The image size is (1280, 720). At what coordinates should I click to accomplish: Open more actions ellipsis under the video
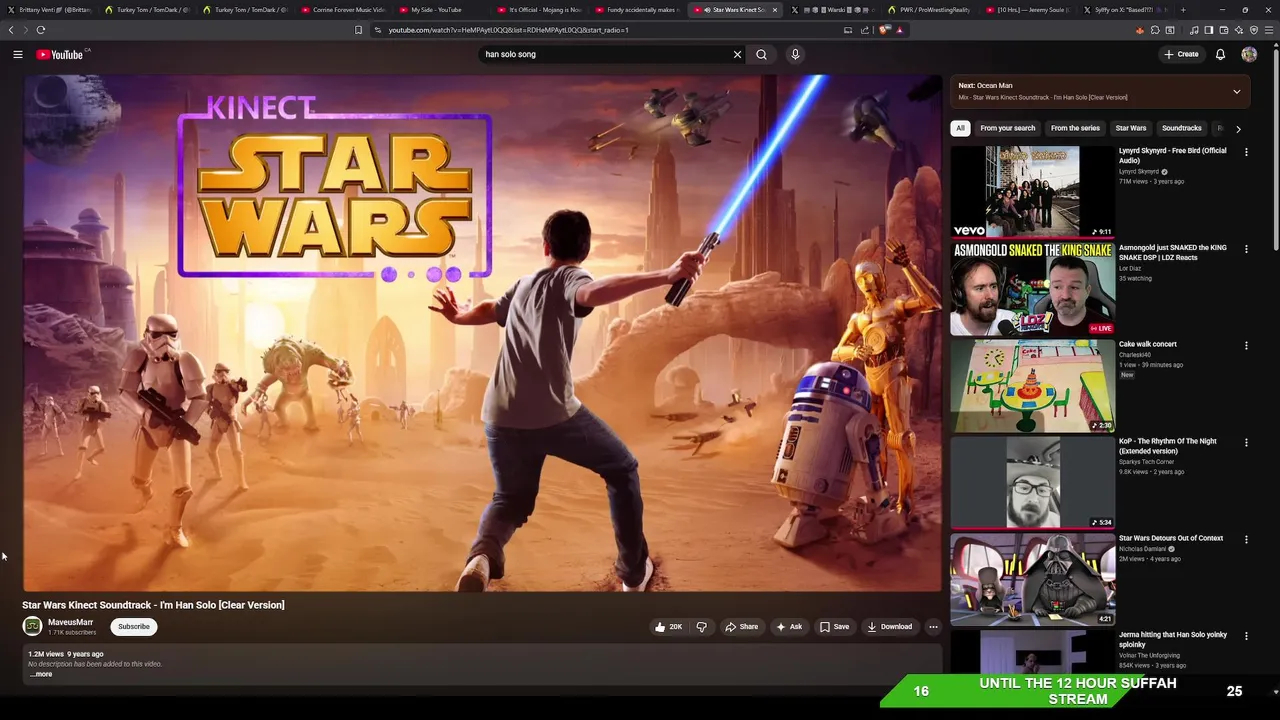(933, 627)
